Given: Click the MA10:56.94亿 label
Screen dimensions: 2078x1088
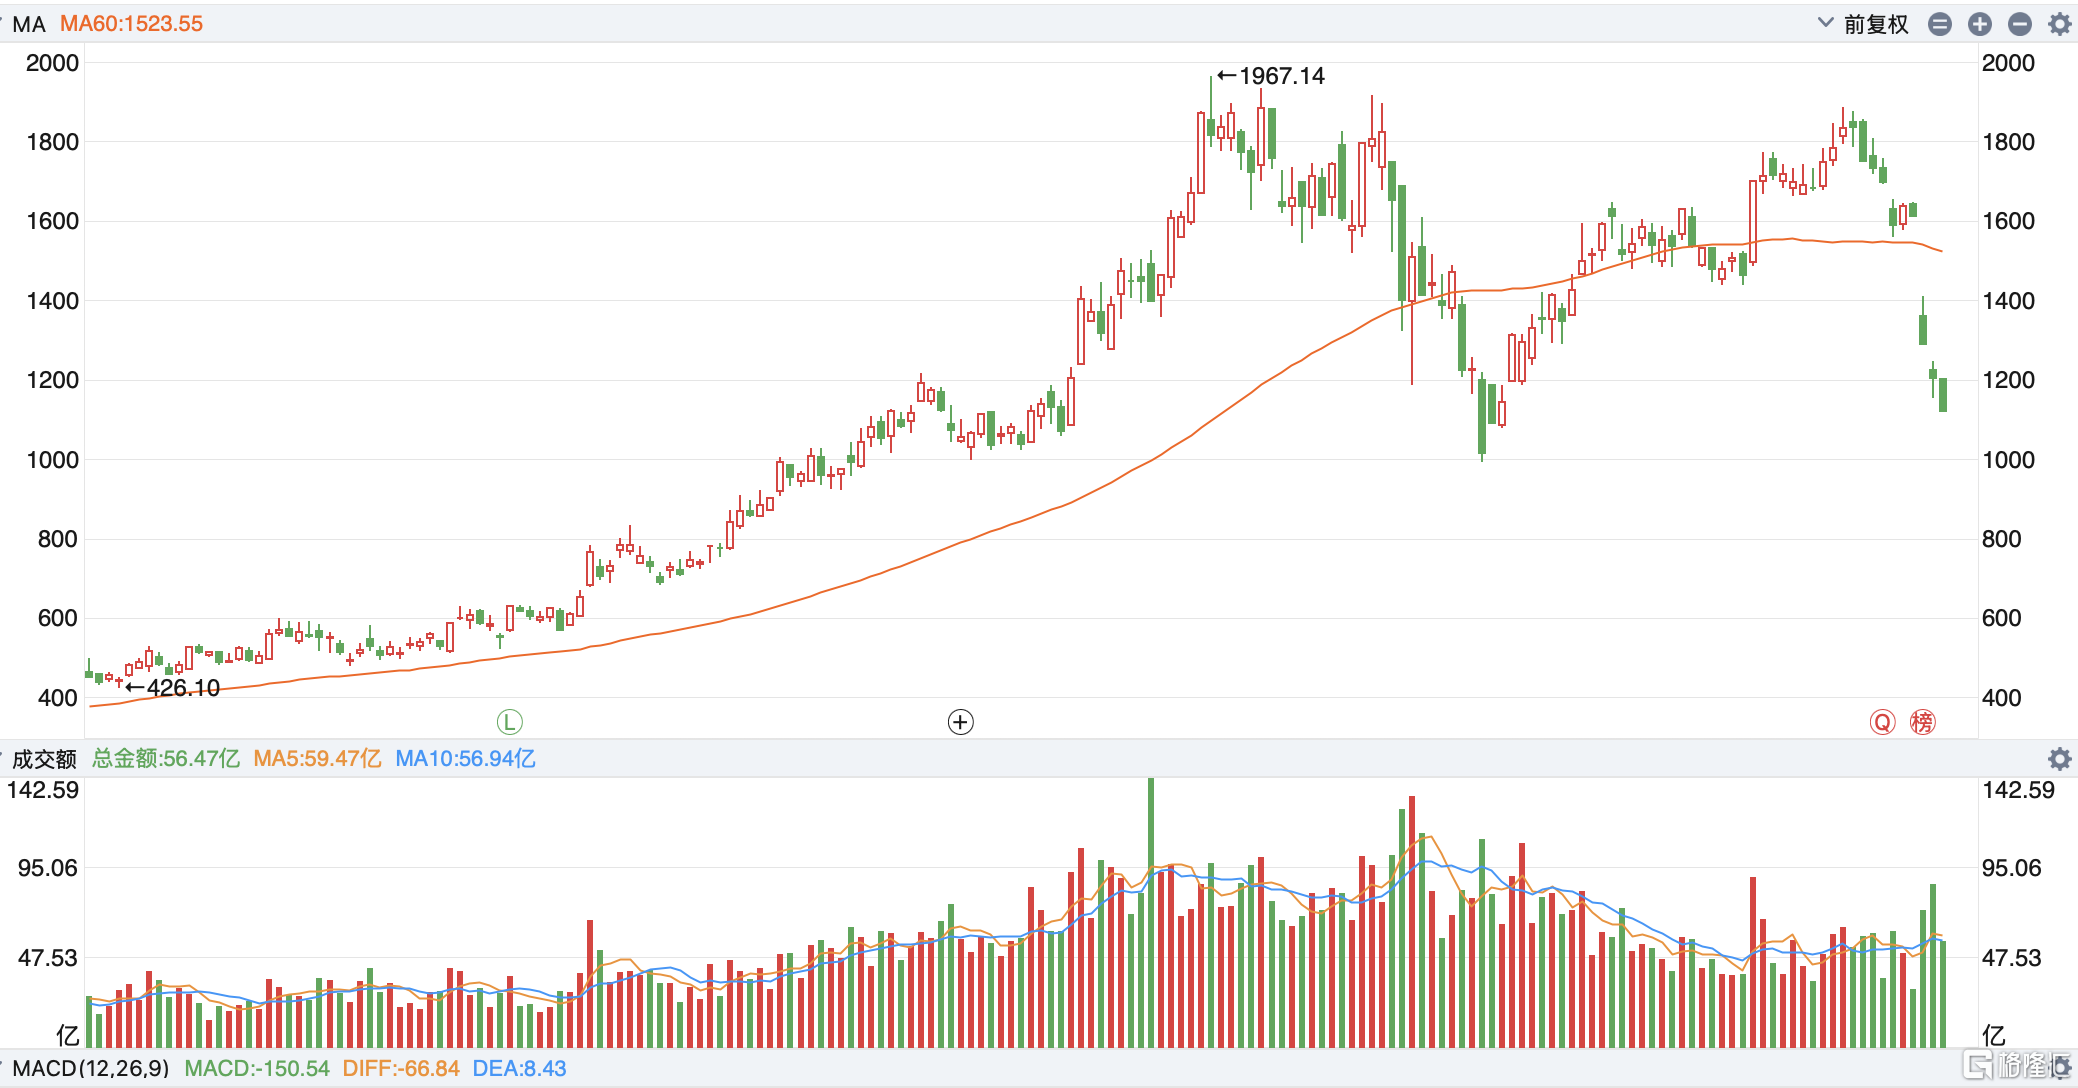Looking at the screenshot, I should 465,759.
